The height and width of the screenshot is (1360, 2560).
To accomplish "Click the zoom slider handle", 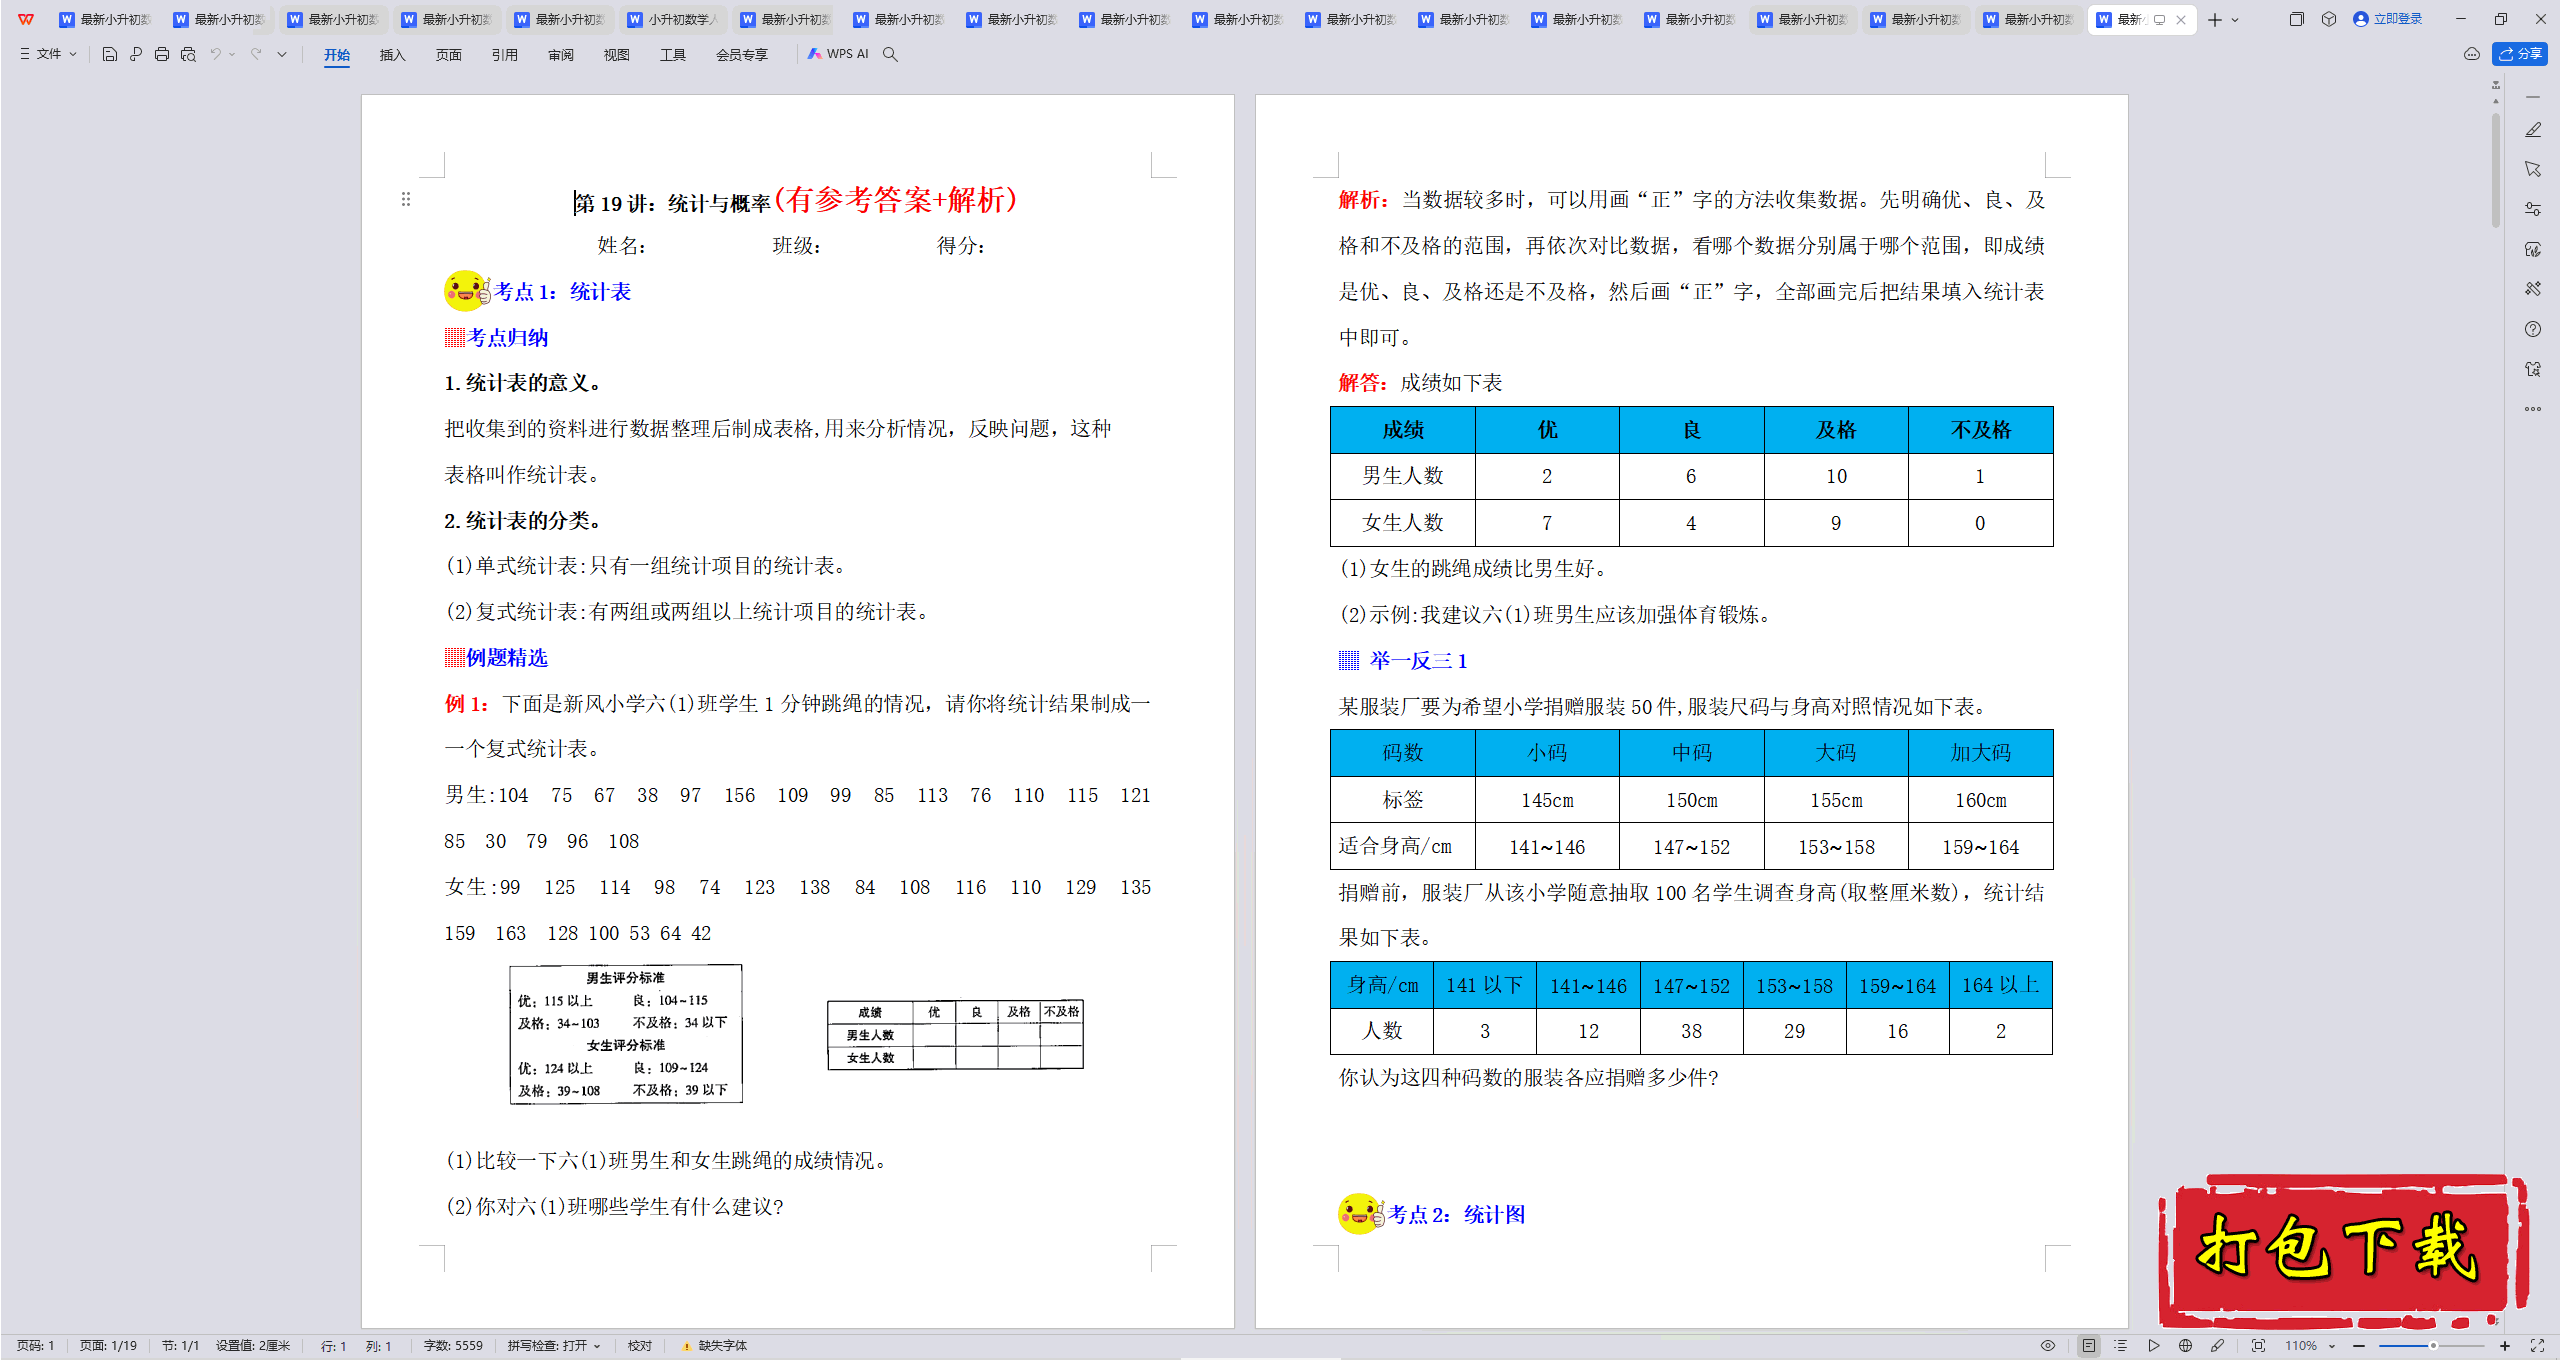I will pyautogui.click(x=2432, y=1346).
